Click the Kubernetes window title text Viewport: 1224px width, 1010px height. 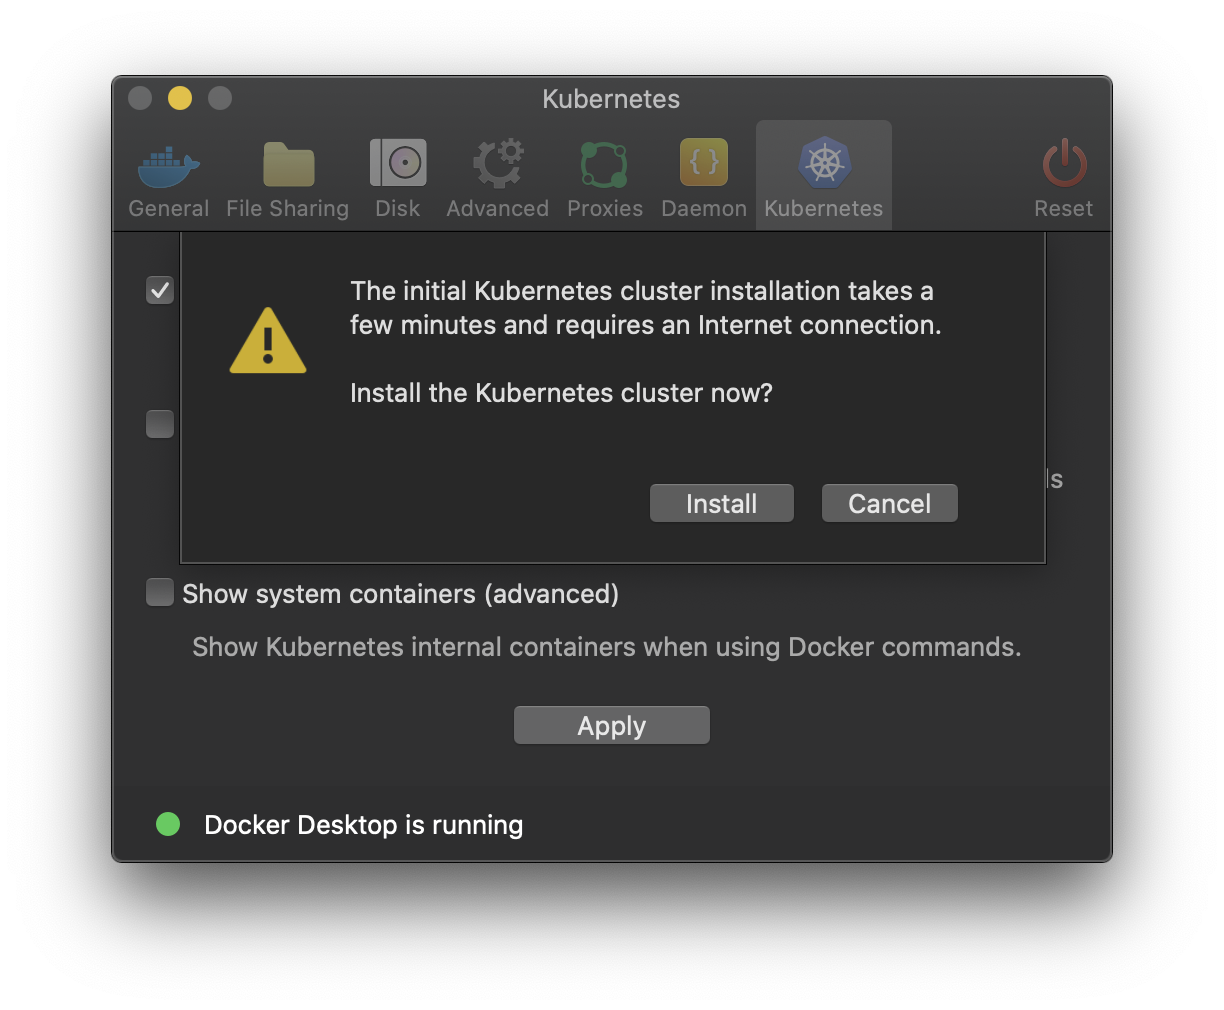click(x=611, y=99)
